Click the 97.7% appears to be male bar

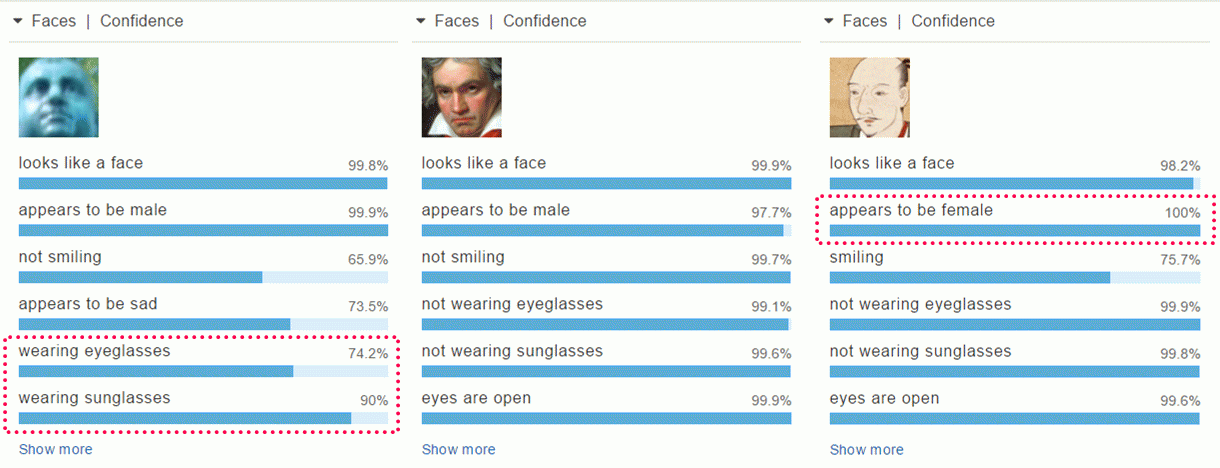click(x=606, y=230)
